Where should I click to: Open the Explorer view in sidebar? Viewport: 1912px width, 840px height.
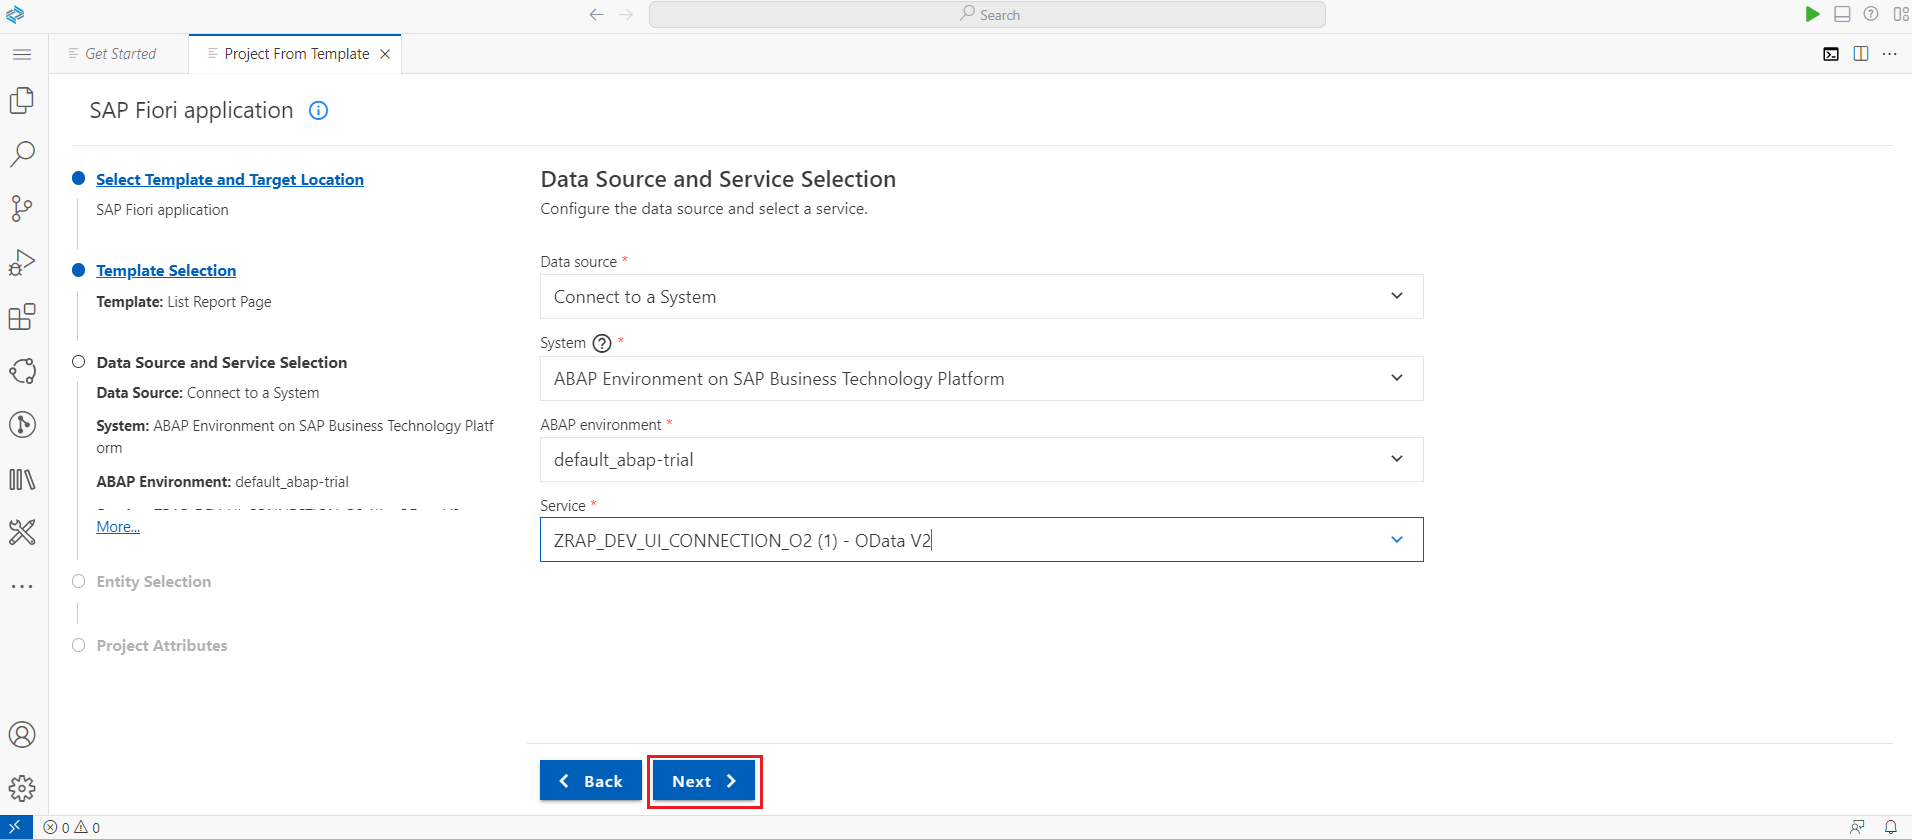[22, 100]
